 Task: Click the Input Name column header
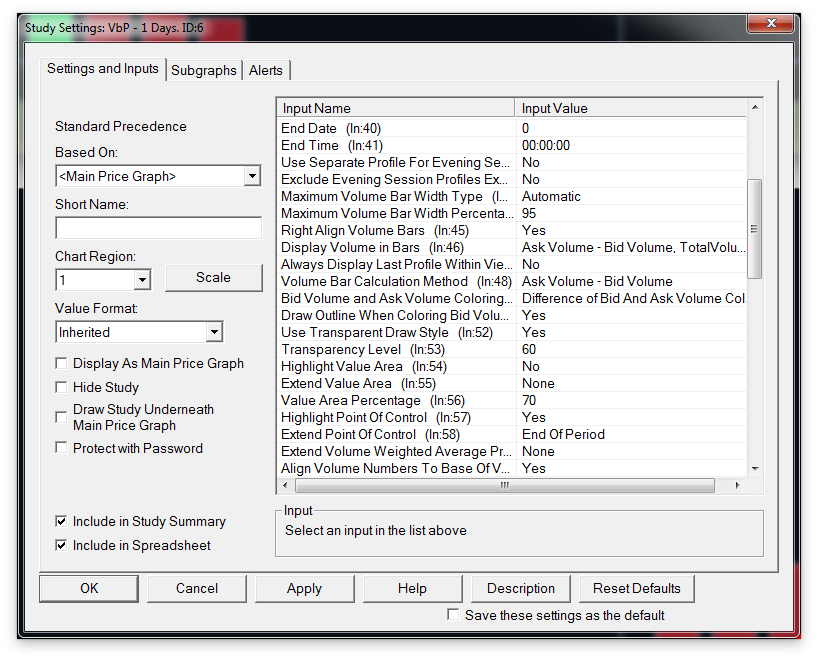pos(396,108)
